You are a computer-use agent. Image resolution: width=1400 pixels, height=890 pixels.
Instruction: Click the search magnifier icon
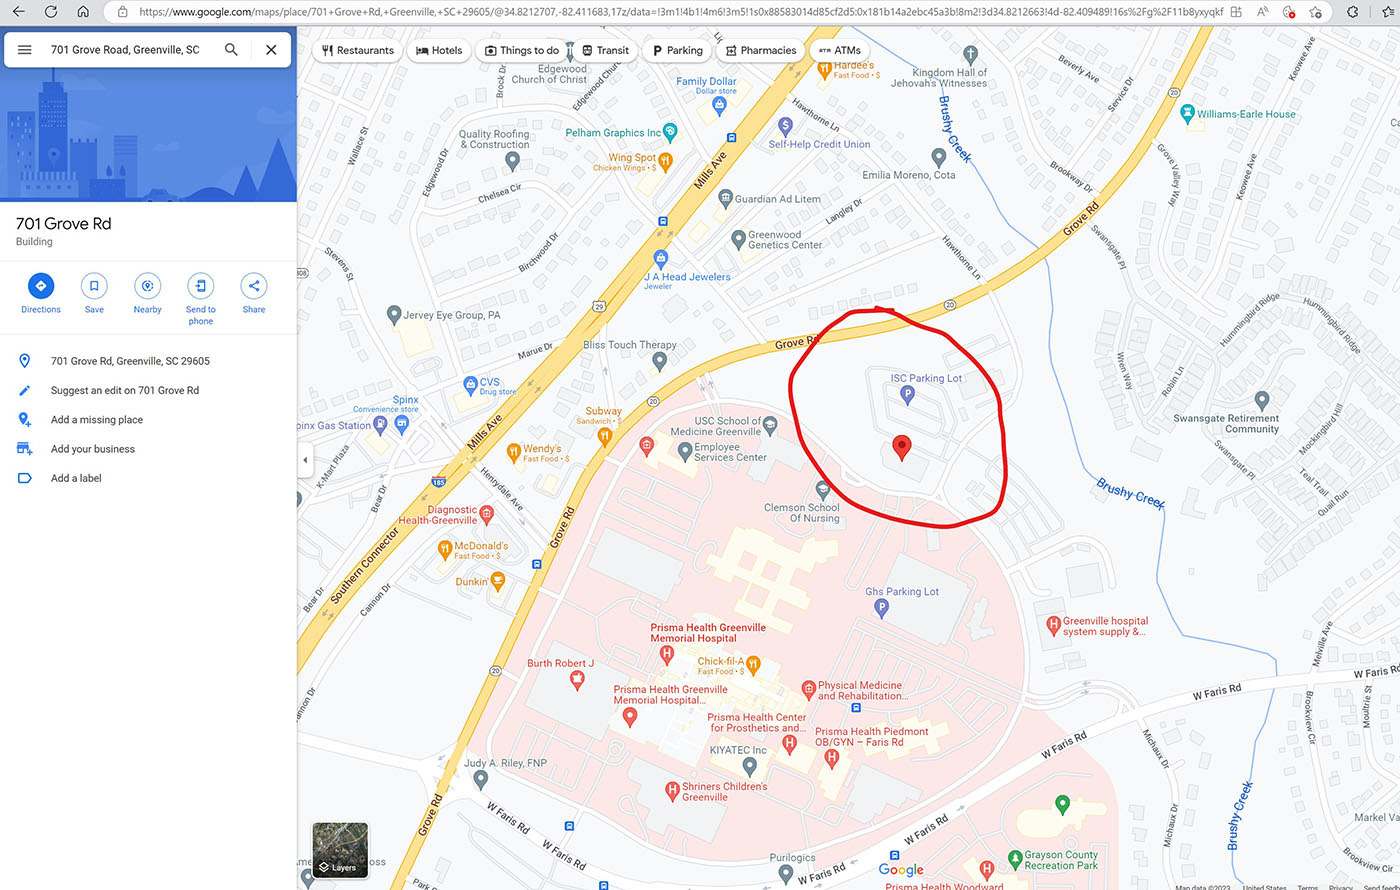click(x=231, y=50)
